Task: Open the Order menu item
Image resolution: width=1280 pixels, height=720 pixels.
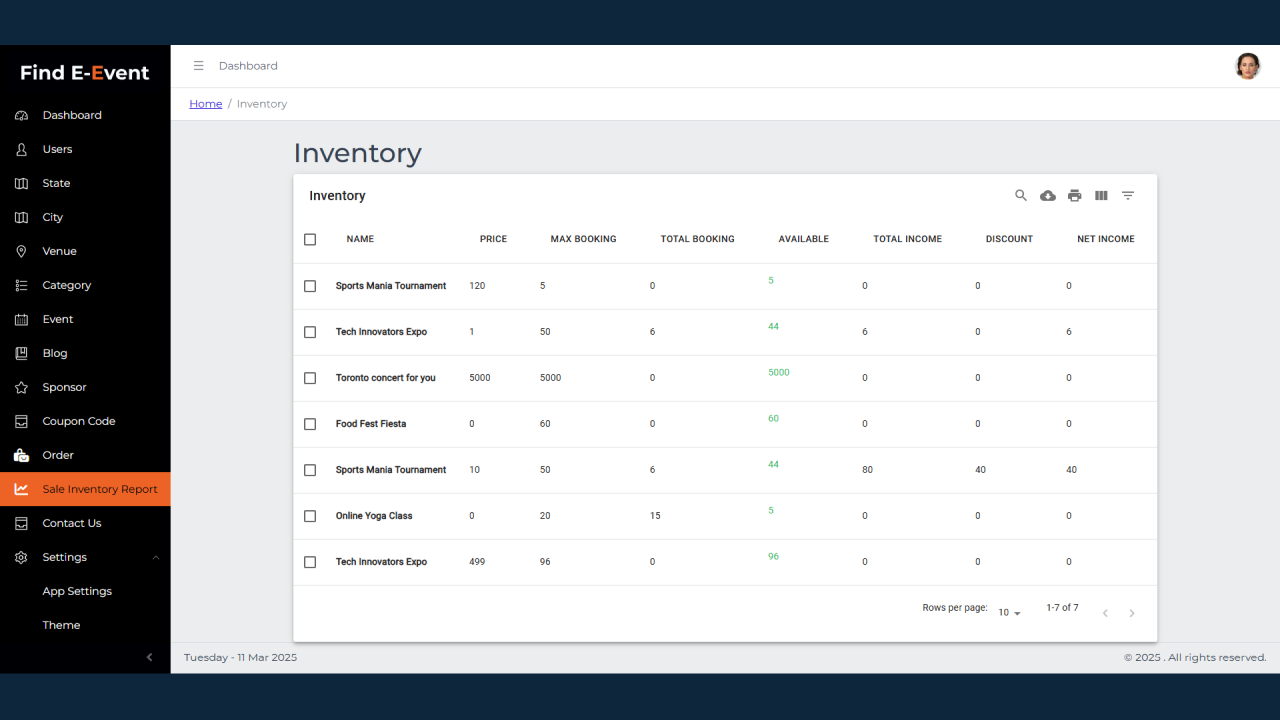Action: point(57,455)
